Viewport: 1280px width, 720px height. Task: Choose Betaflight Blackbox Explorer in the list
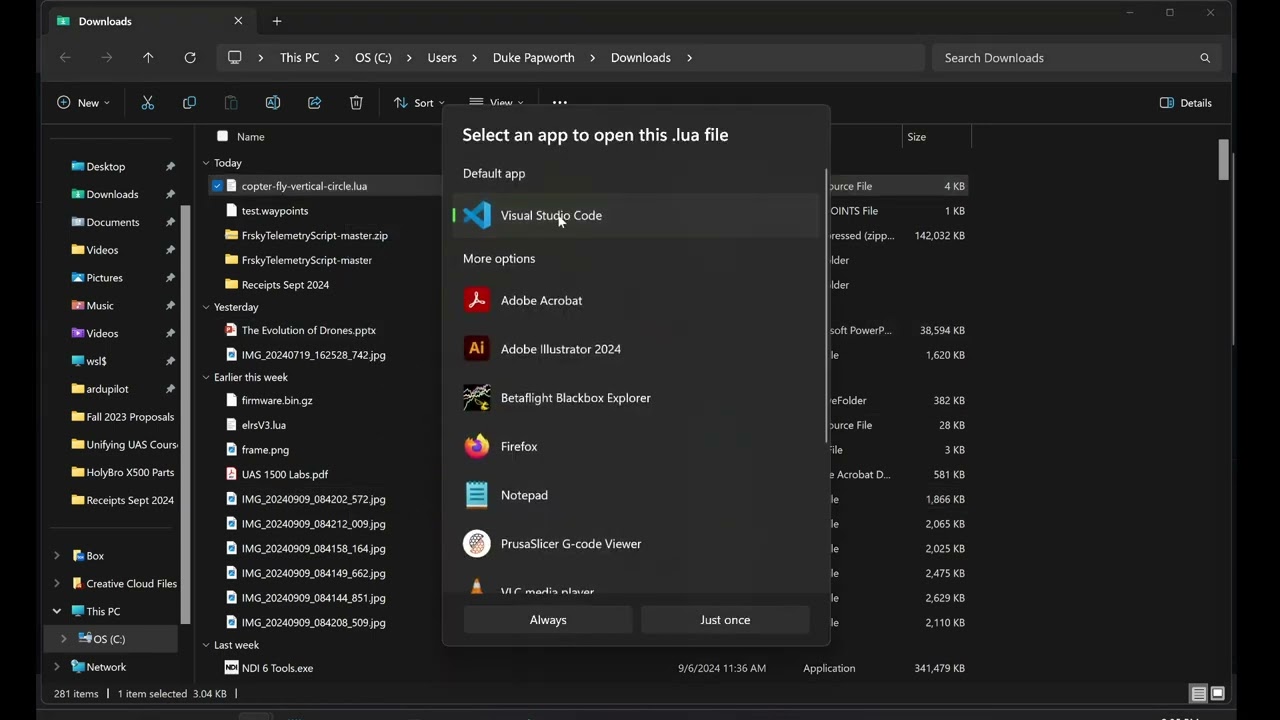(x=636, y=398)
